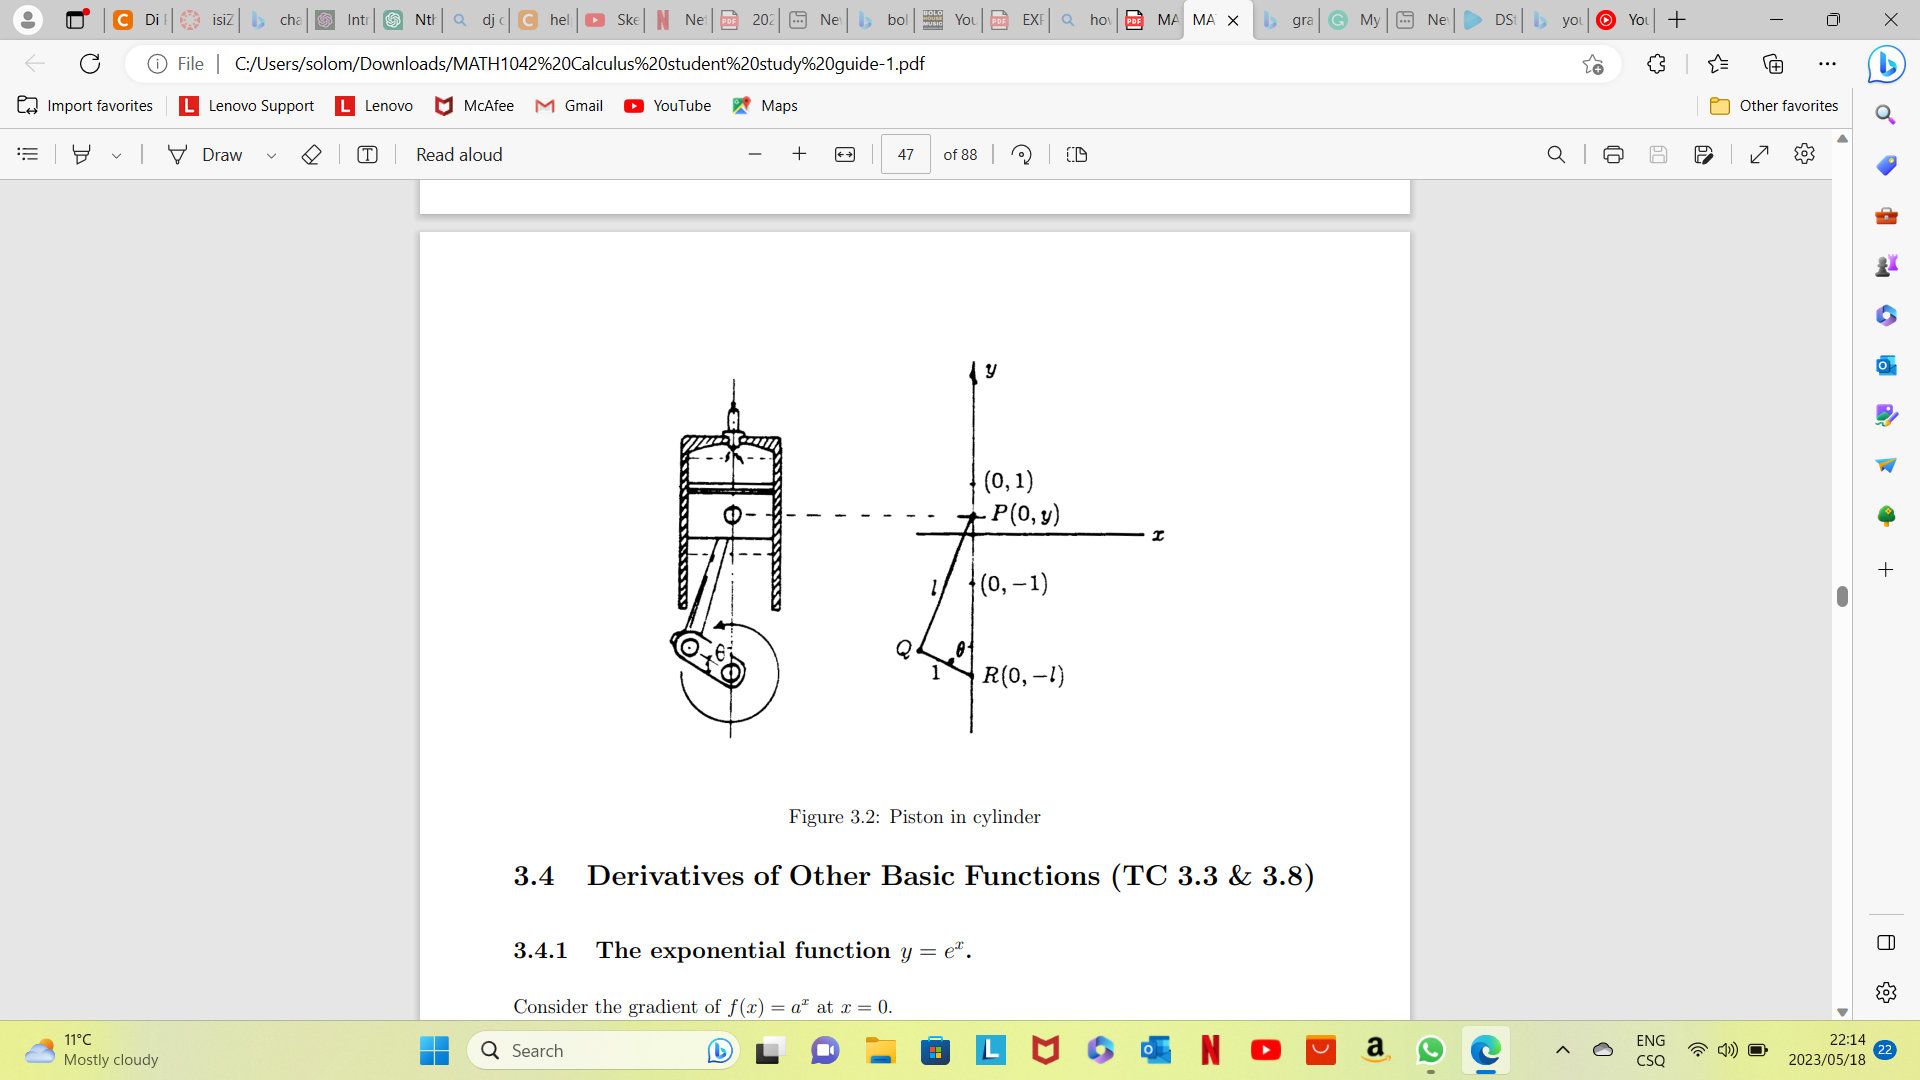Open the Other favorites folder
Viewport: 1920px width, 1080px height.
pos(1774,105)
